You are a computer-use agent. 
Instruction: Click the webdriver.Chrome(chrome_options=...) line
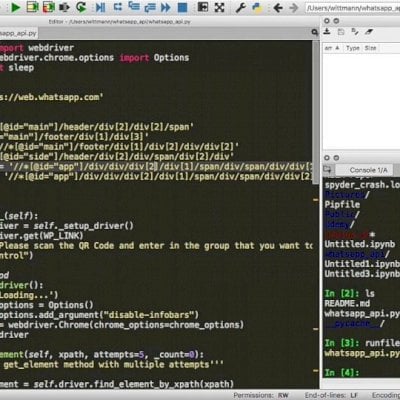pyautogui.click(x=122, y=325)
